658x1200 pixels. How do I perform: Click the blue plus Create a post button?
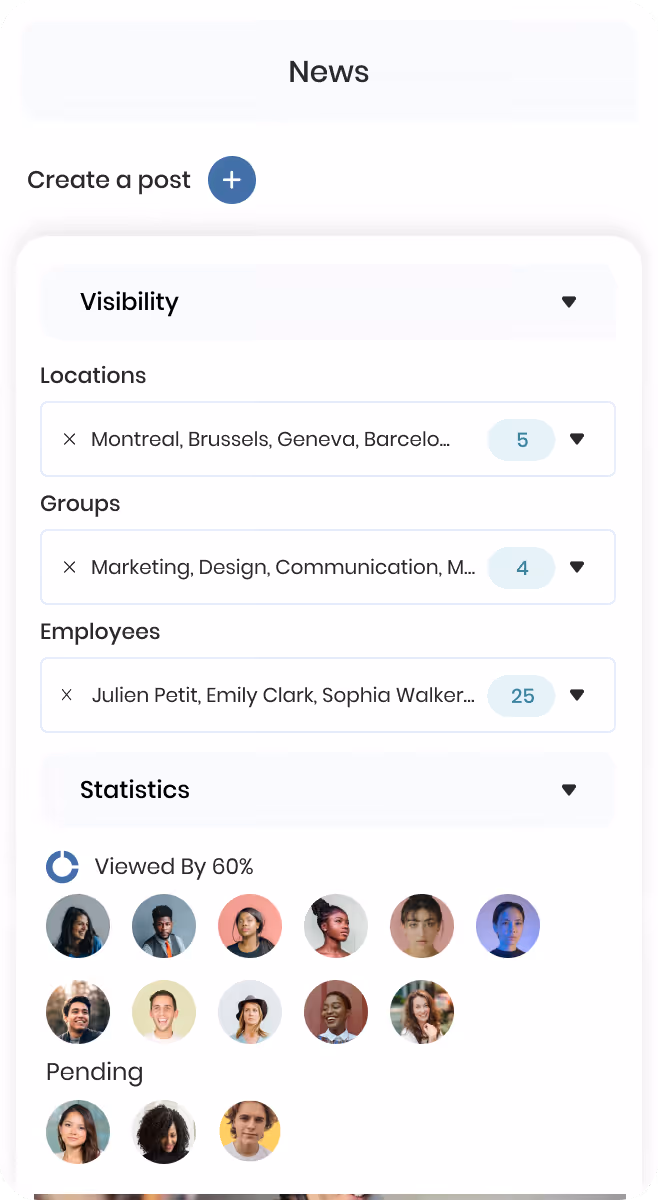tap(232, 180)
